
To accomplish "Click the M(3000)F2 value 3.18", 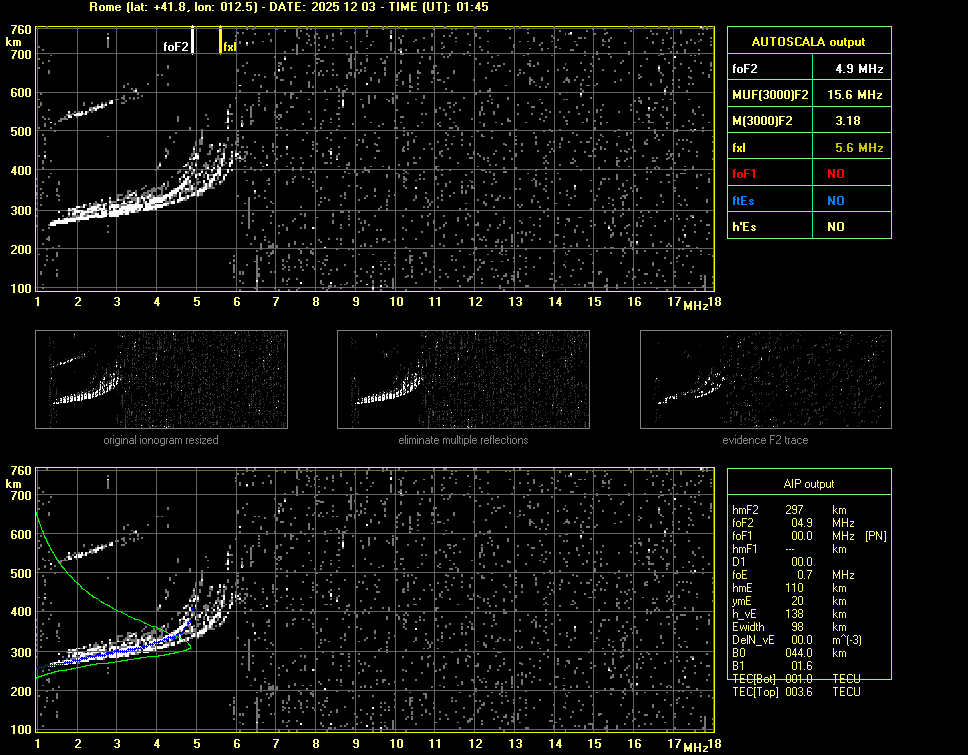I will 848,121.
